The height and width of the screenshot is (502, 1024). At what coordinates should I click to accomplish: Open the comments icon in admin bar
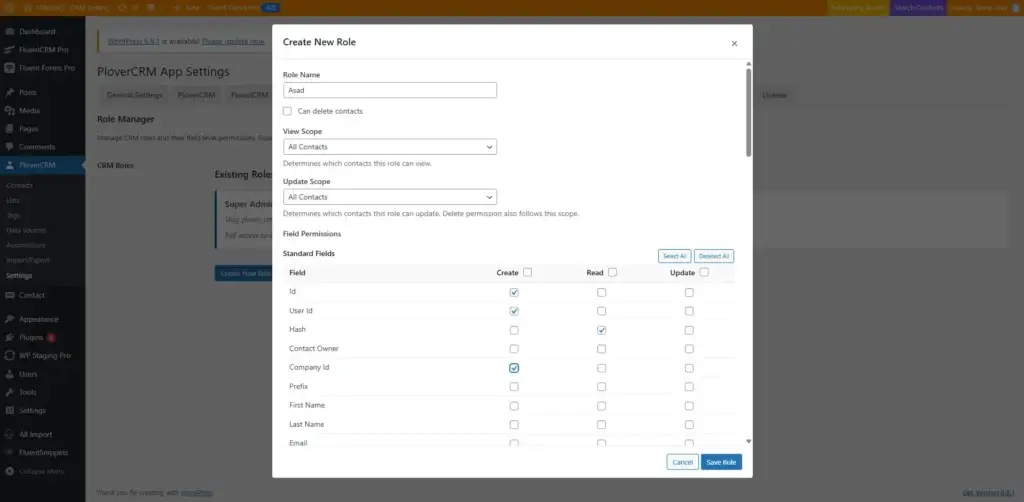[x=152, y=8]
